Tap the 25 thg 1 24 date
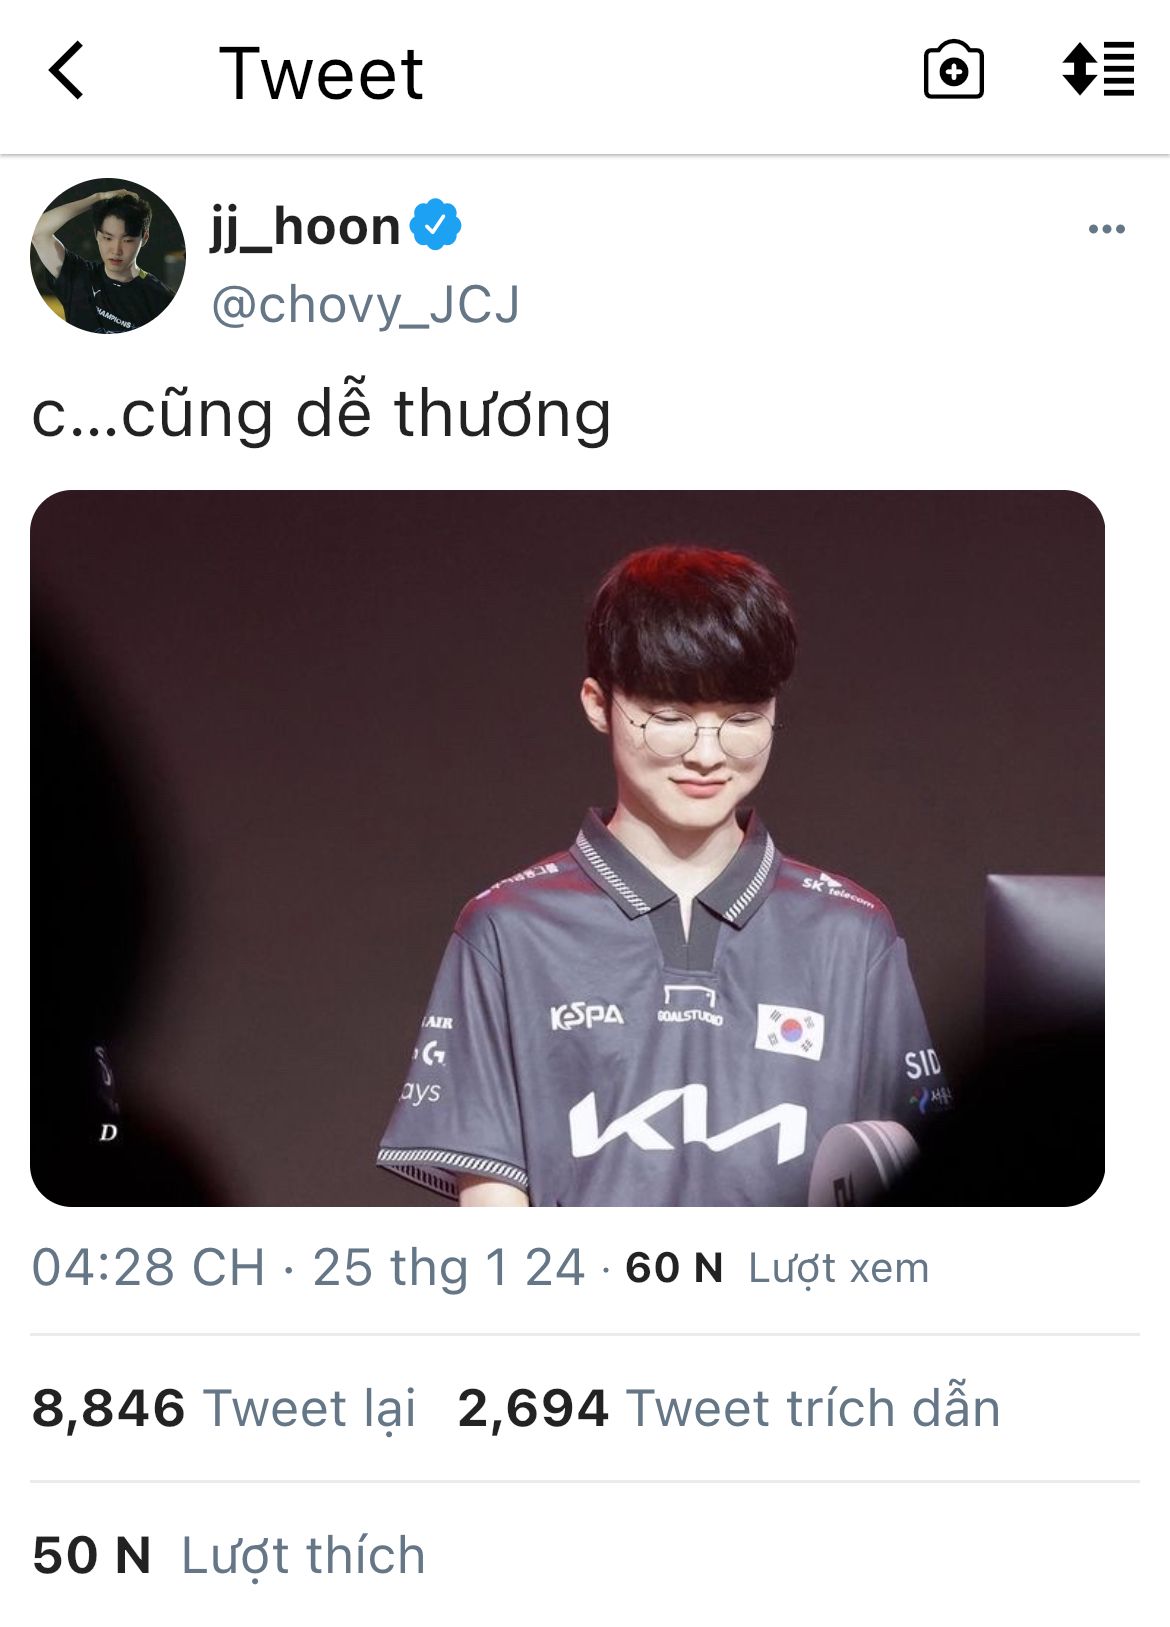Image resolution: width=1170 pixels, height=1627 pixels. [448, 1268]
